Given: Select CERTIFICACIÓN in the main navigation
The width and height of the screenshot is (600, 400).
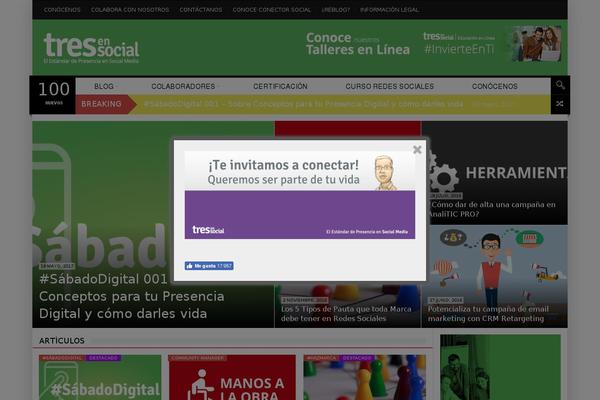Looking at the screenshot, I should [280, 86].
